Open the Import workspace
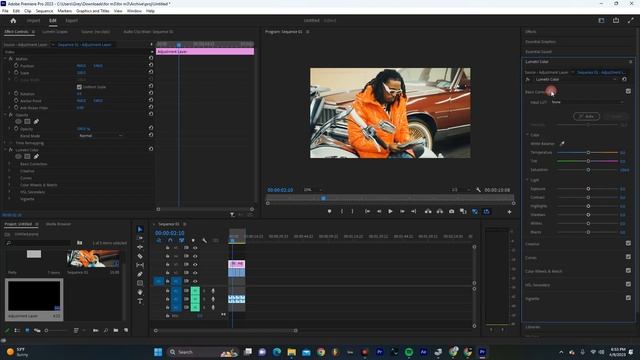This screenshot has height=360, width=640. [x=33, y=20]
